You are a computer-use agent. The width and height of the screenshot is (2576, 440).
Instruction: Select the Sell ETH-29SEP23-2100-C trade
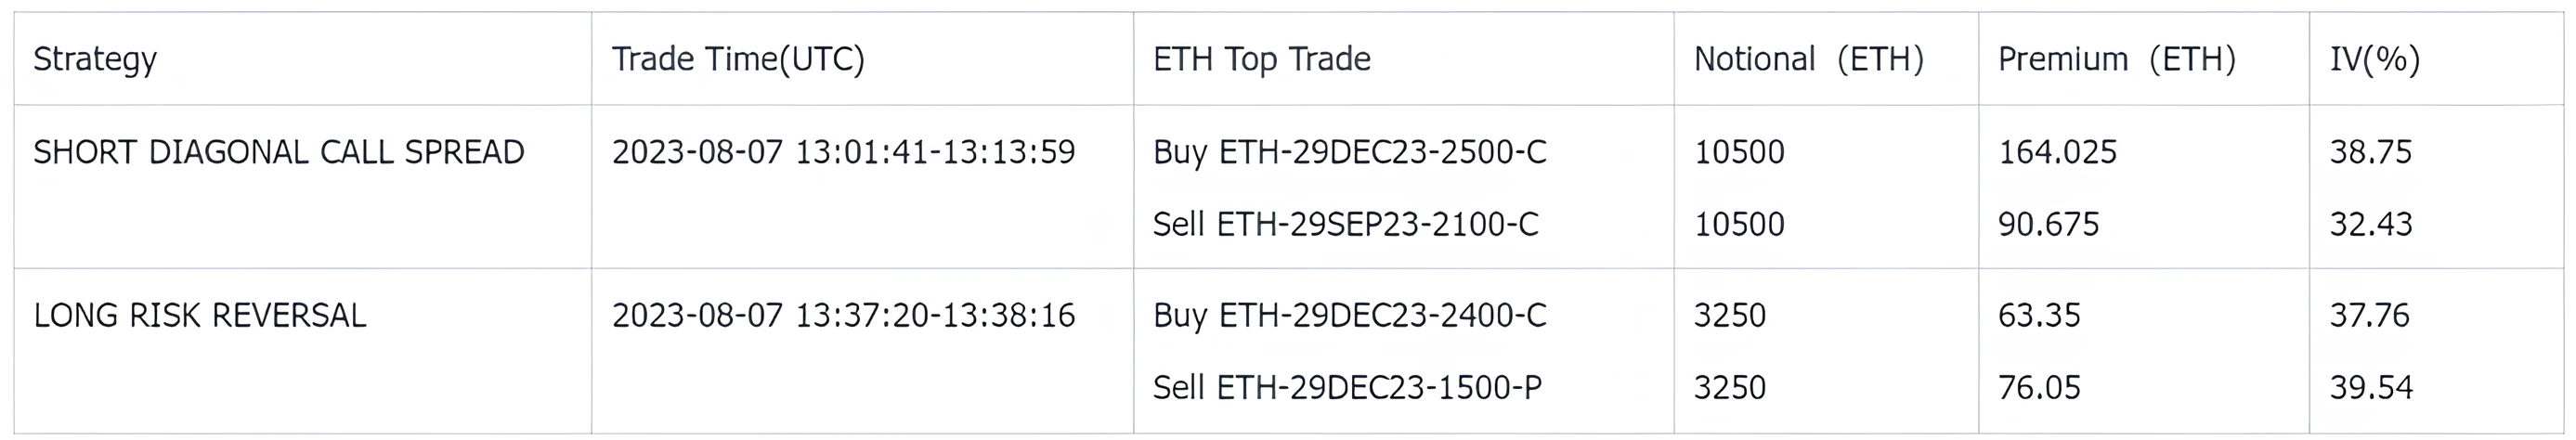click(1345, 224)
